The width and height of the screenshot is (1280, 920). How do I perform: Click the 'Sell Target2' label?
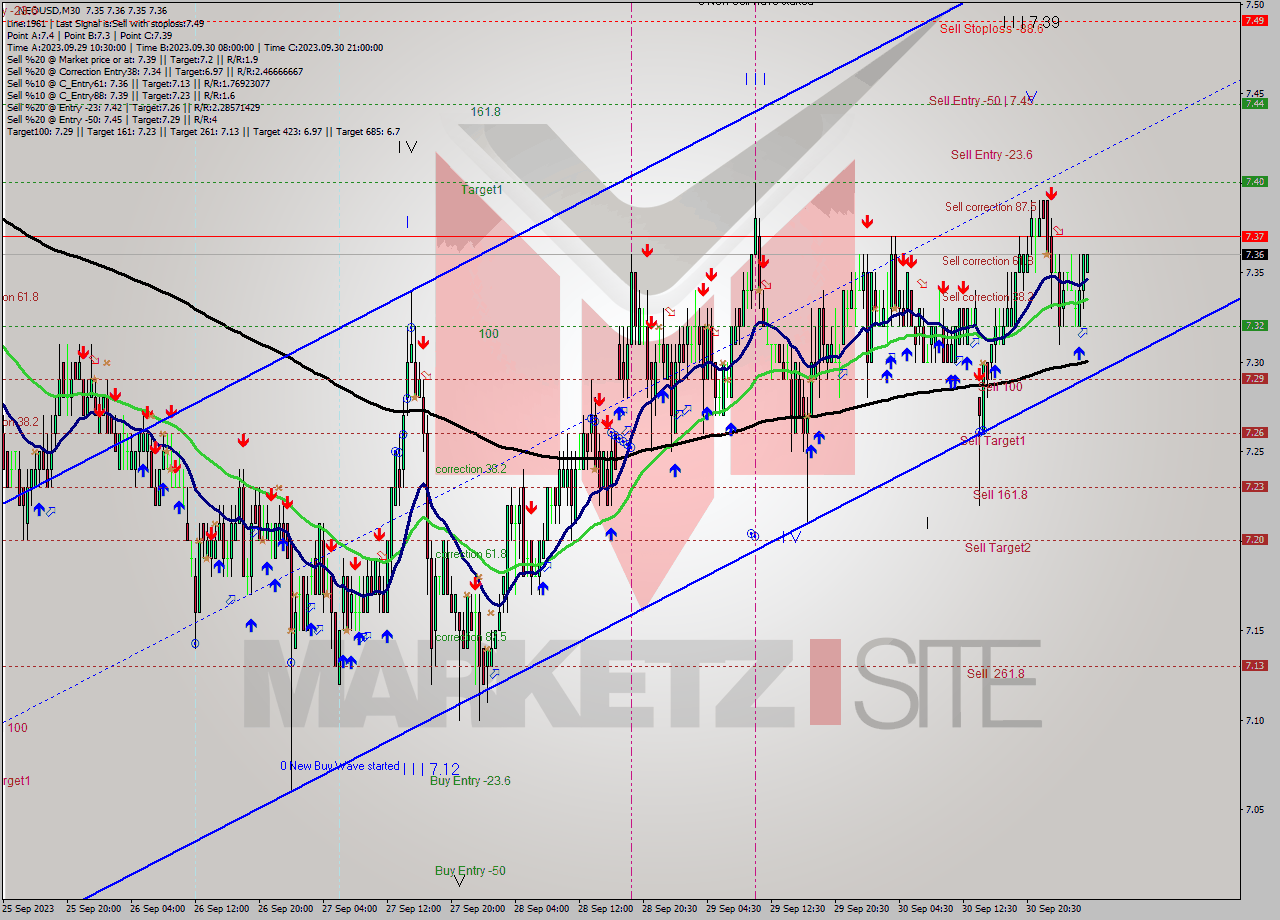(x=997, y=548)
